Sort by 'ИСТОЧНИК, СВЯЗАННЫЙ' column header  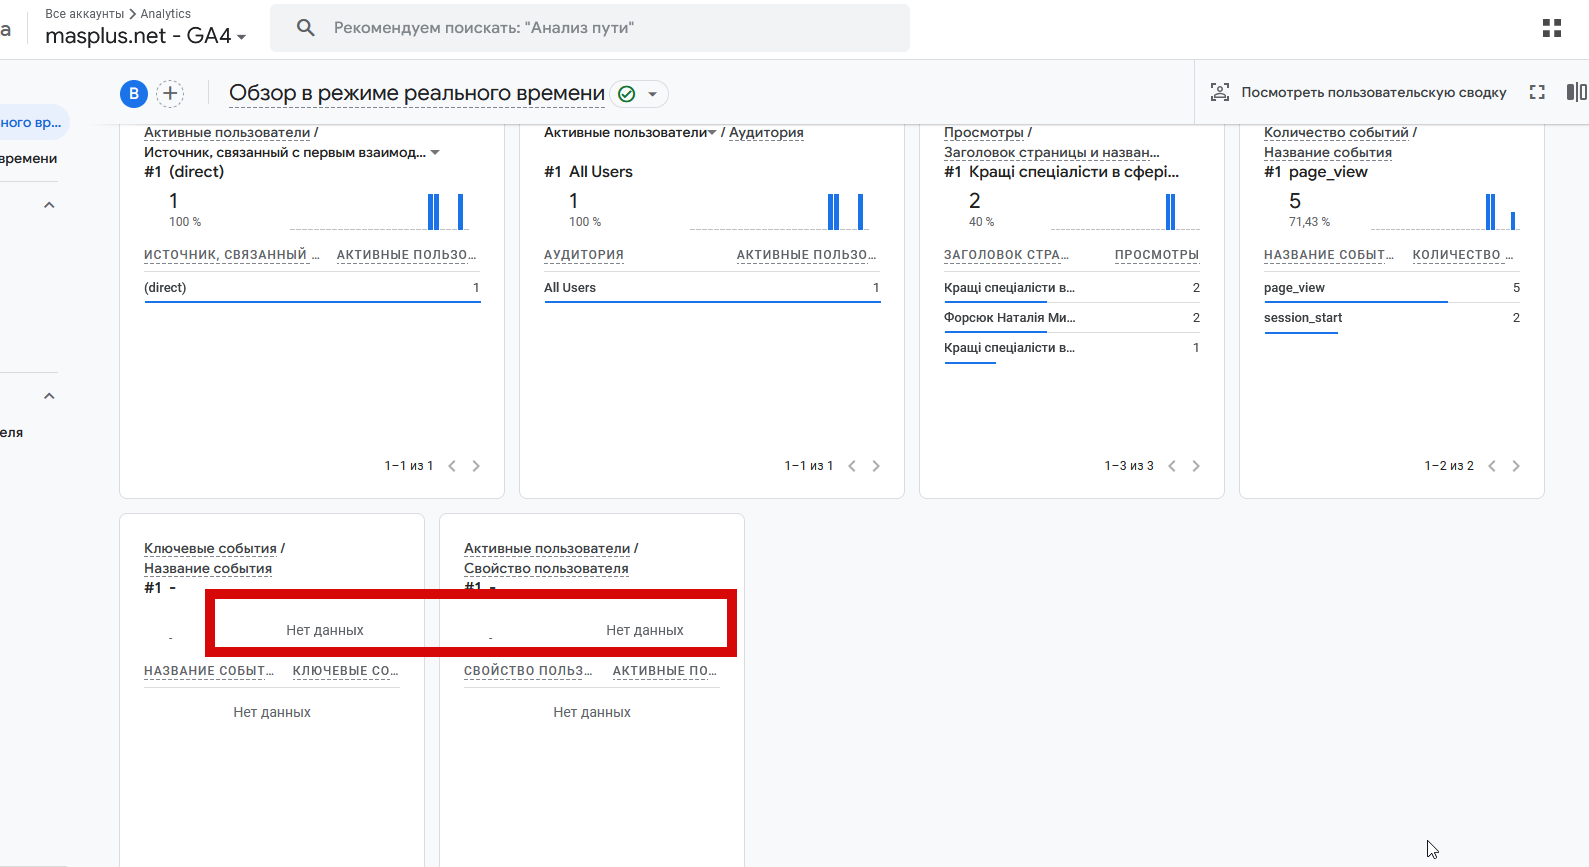click(x=232, y=255)
